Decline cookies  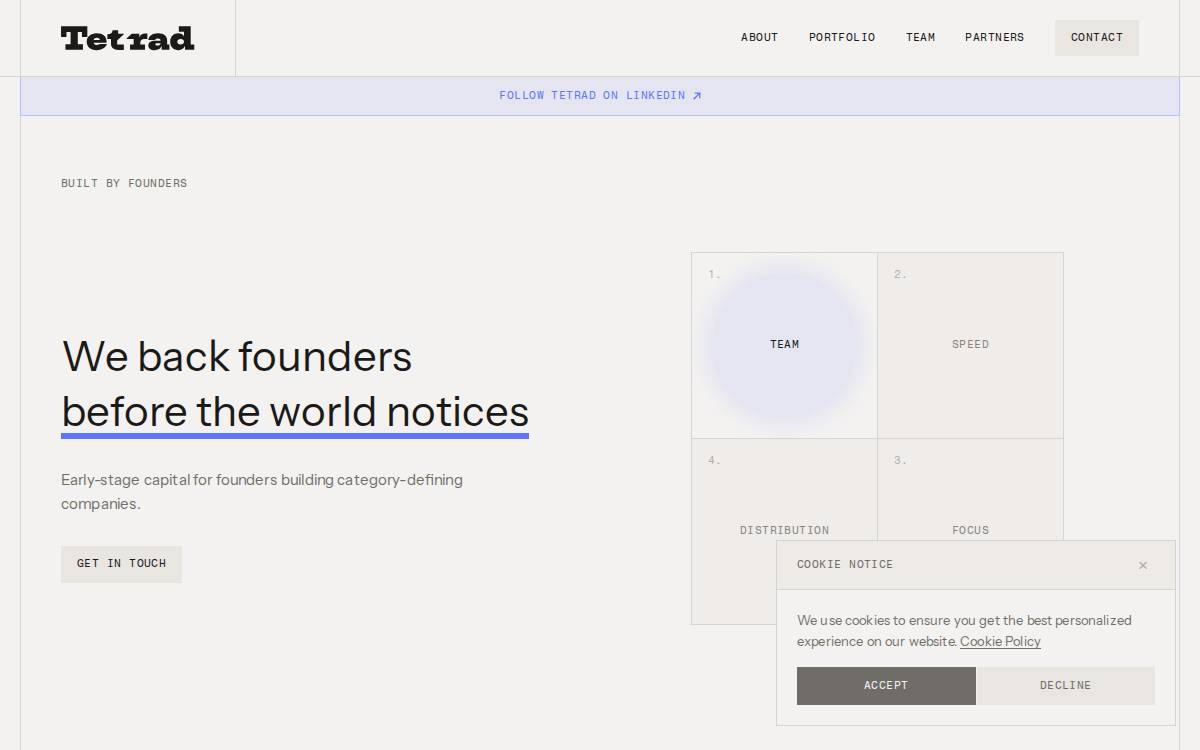(x=1066, y=686)
